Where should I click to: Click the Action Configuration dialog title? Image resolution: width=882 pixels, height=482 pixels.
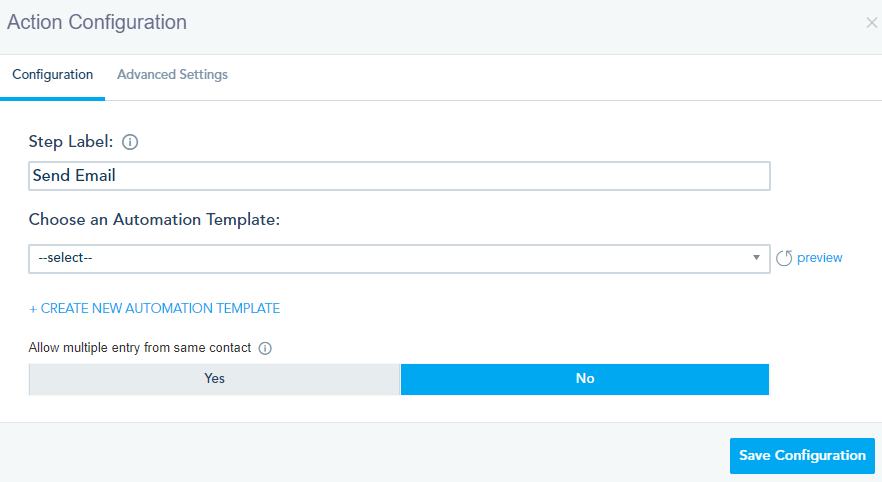click(97, 22)
